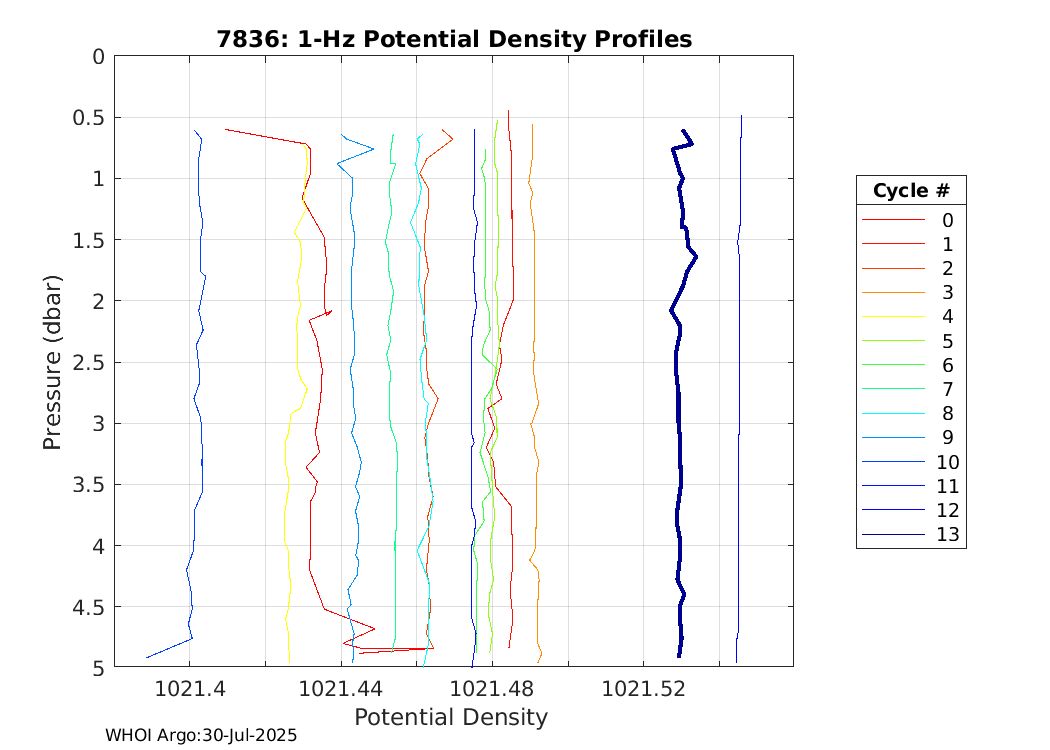
Task: Click the x-axis tick label 1021.4
Action: [x=189, y=689]
